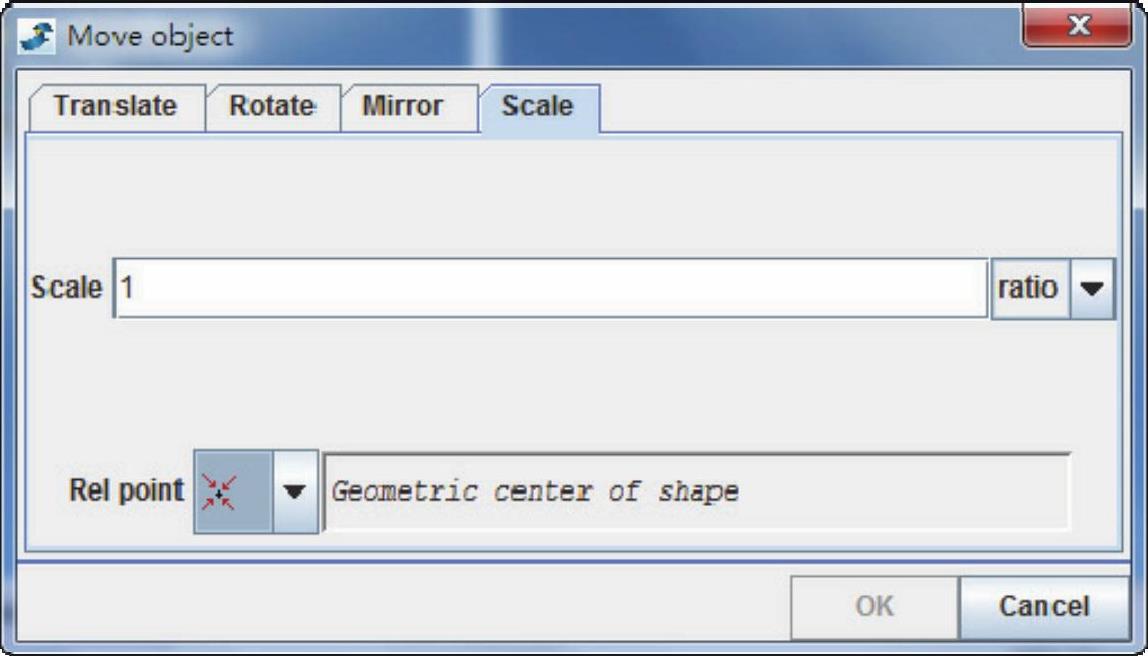
Task: Click the Geometric center of shape field
Action: (696, 492)
